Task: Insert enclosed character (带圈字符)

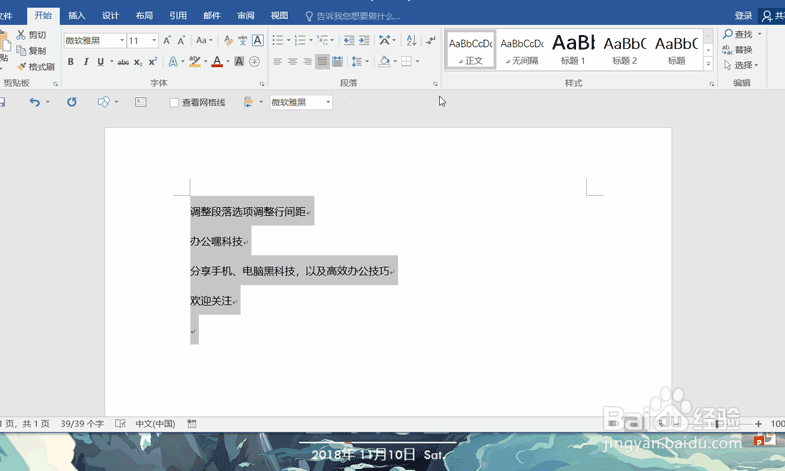Action: [x=254, y=62]
